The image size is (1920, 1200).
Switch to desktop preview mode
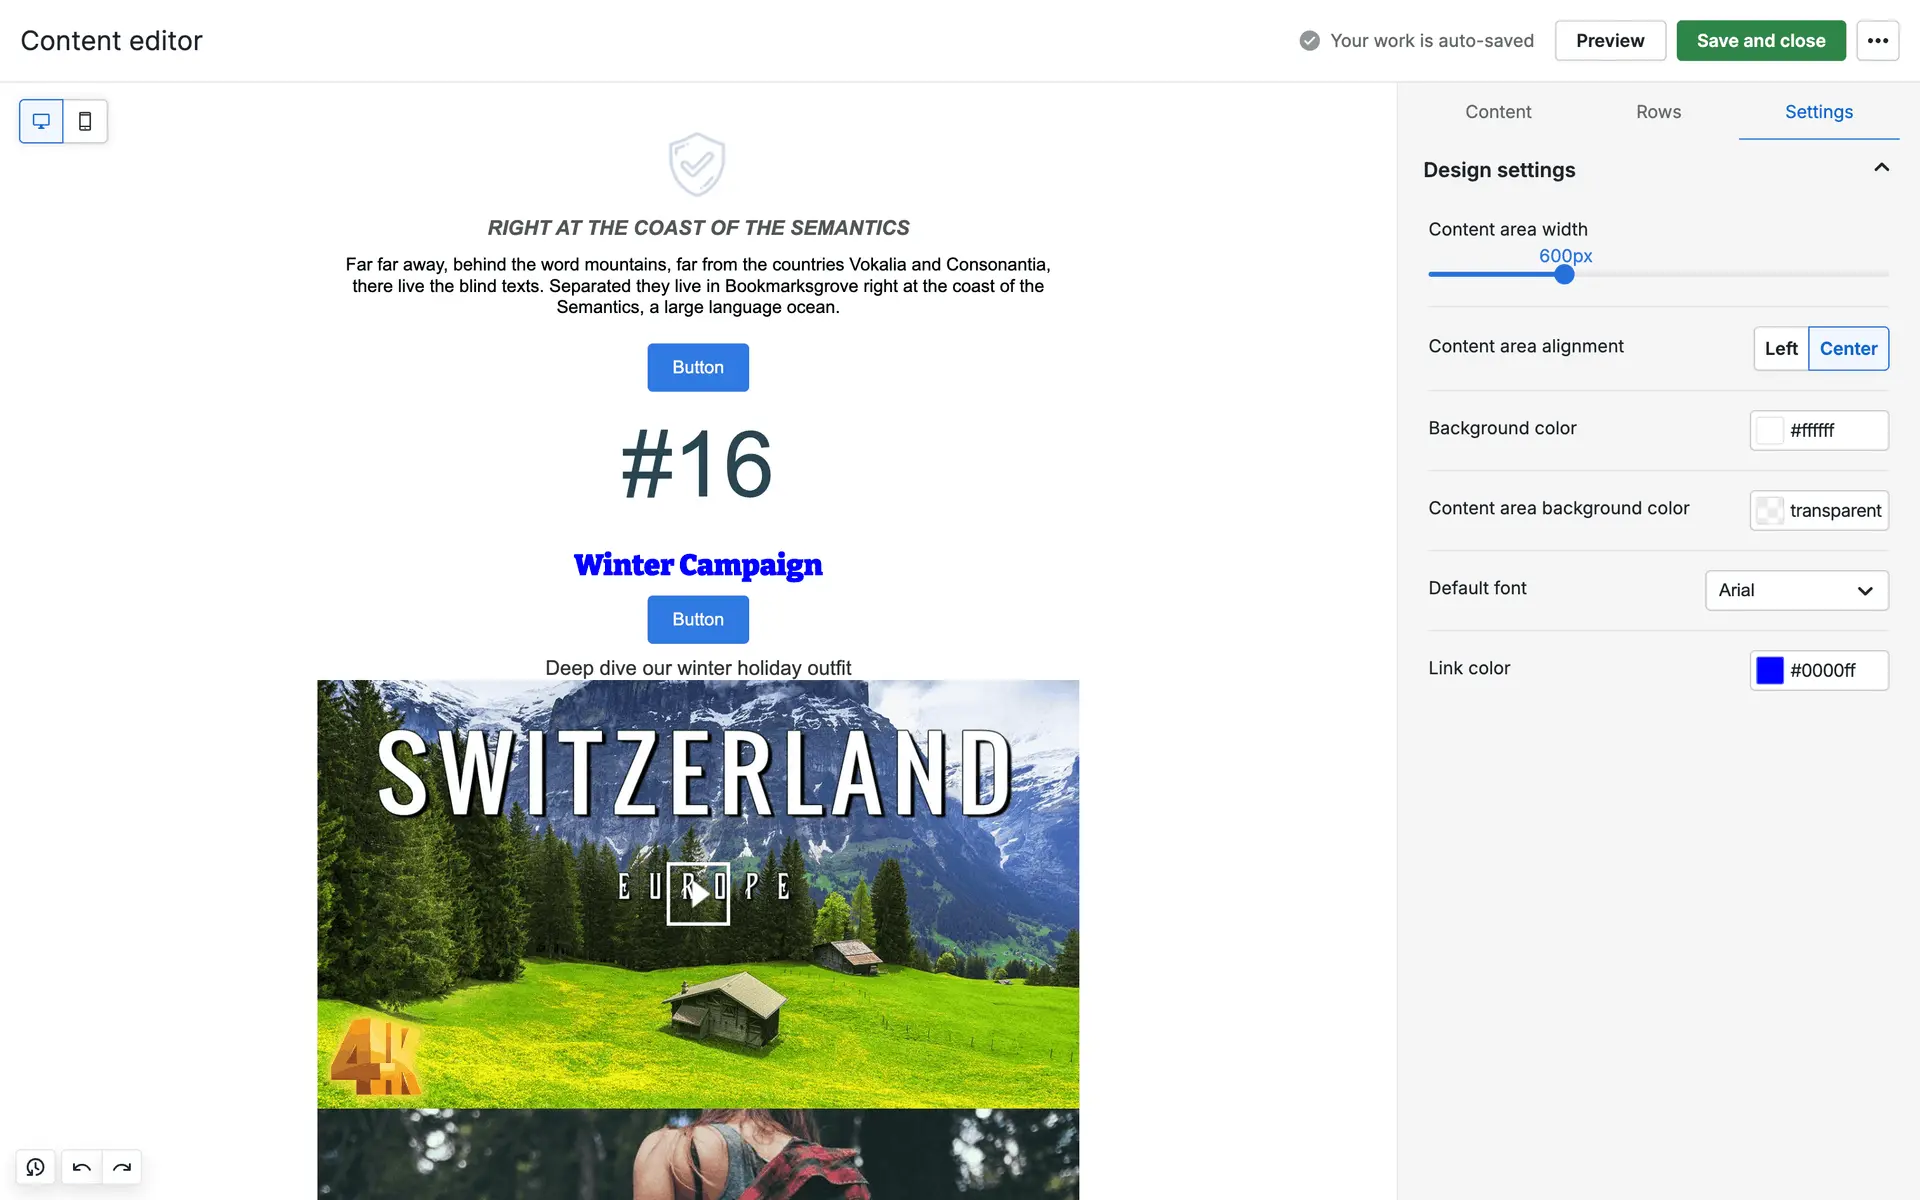[x=41, y=121]
